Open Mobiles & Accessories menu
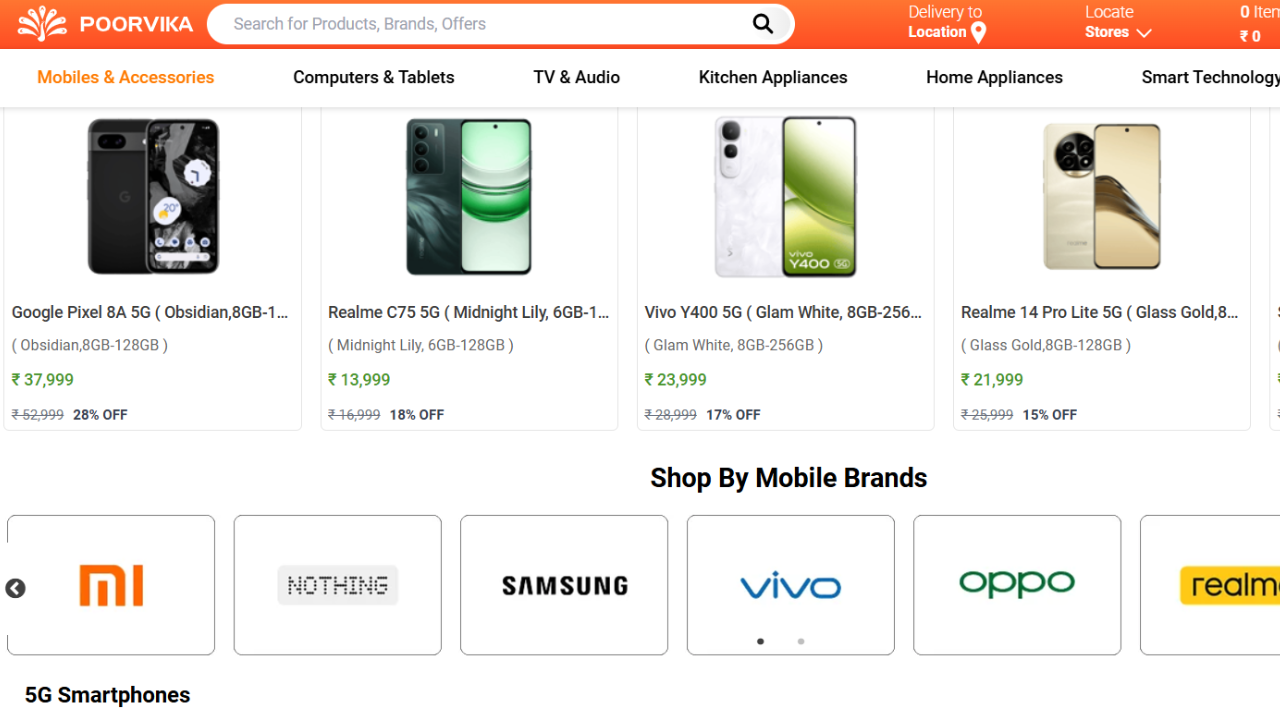 [x=125, y=77]
